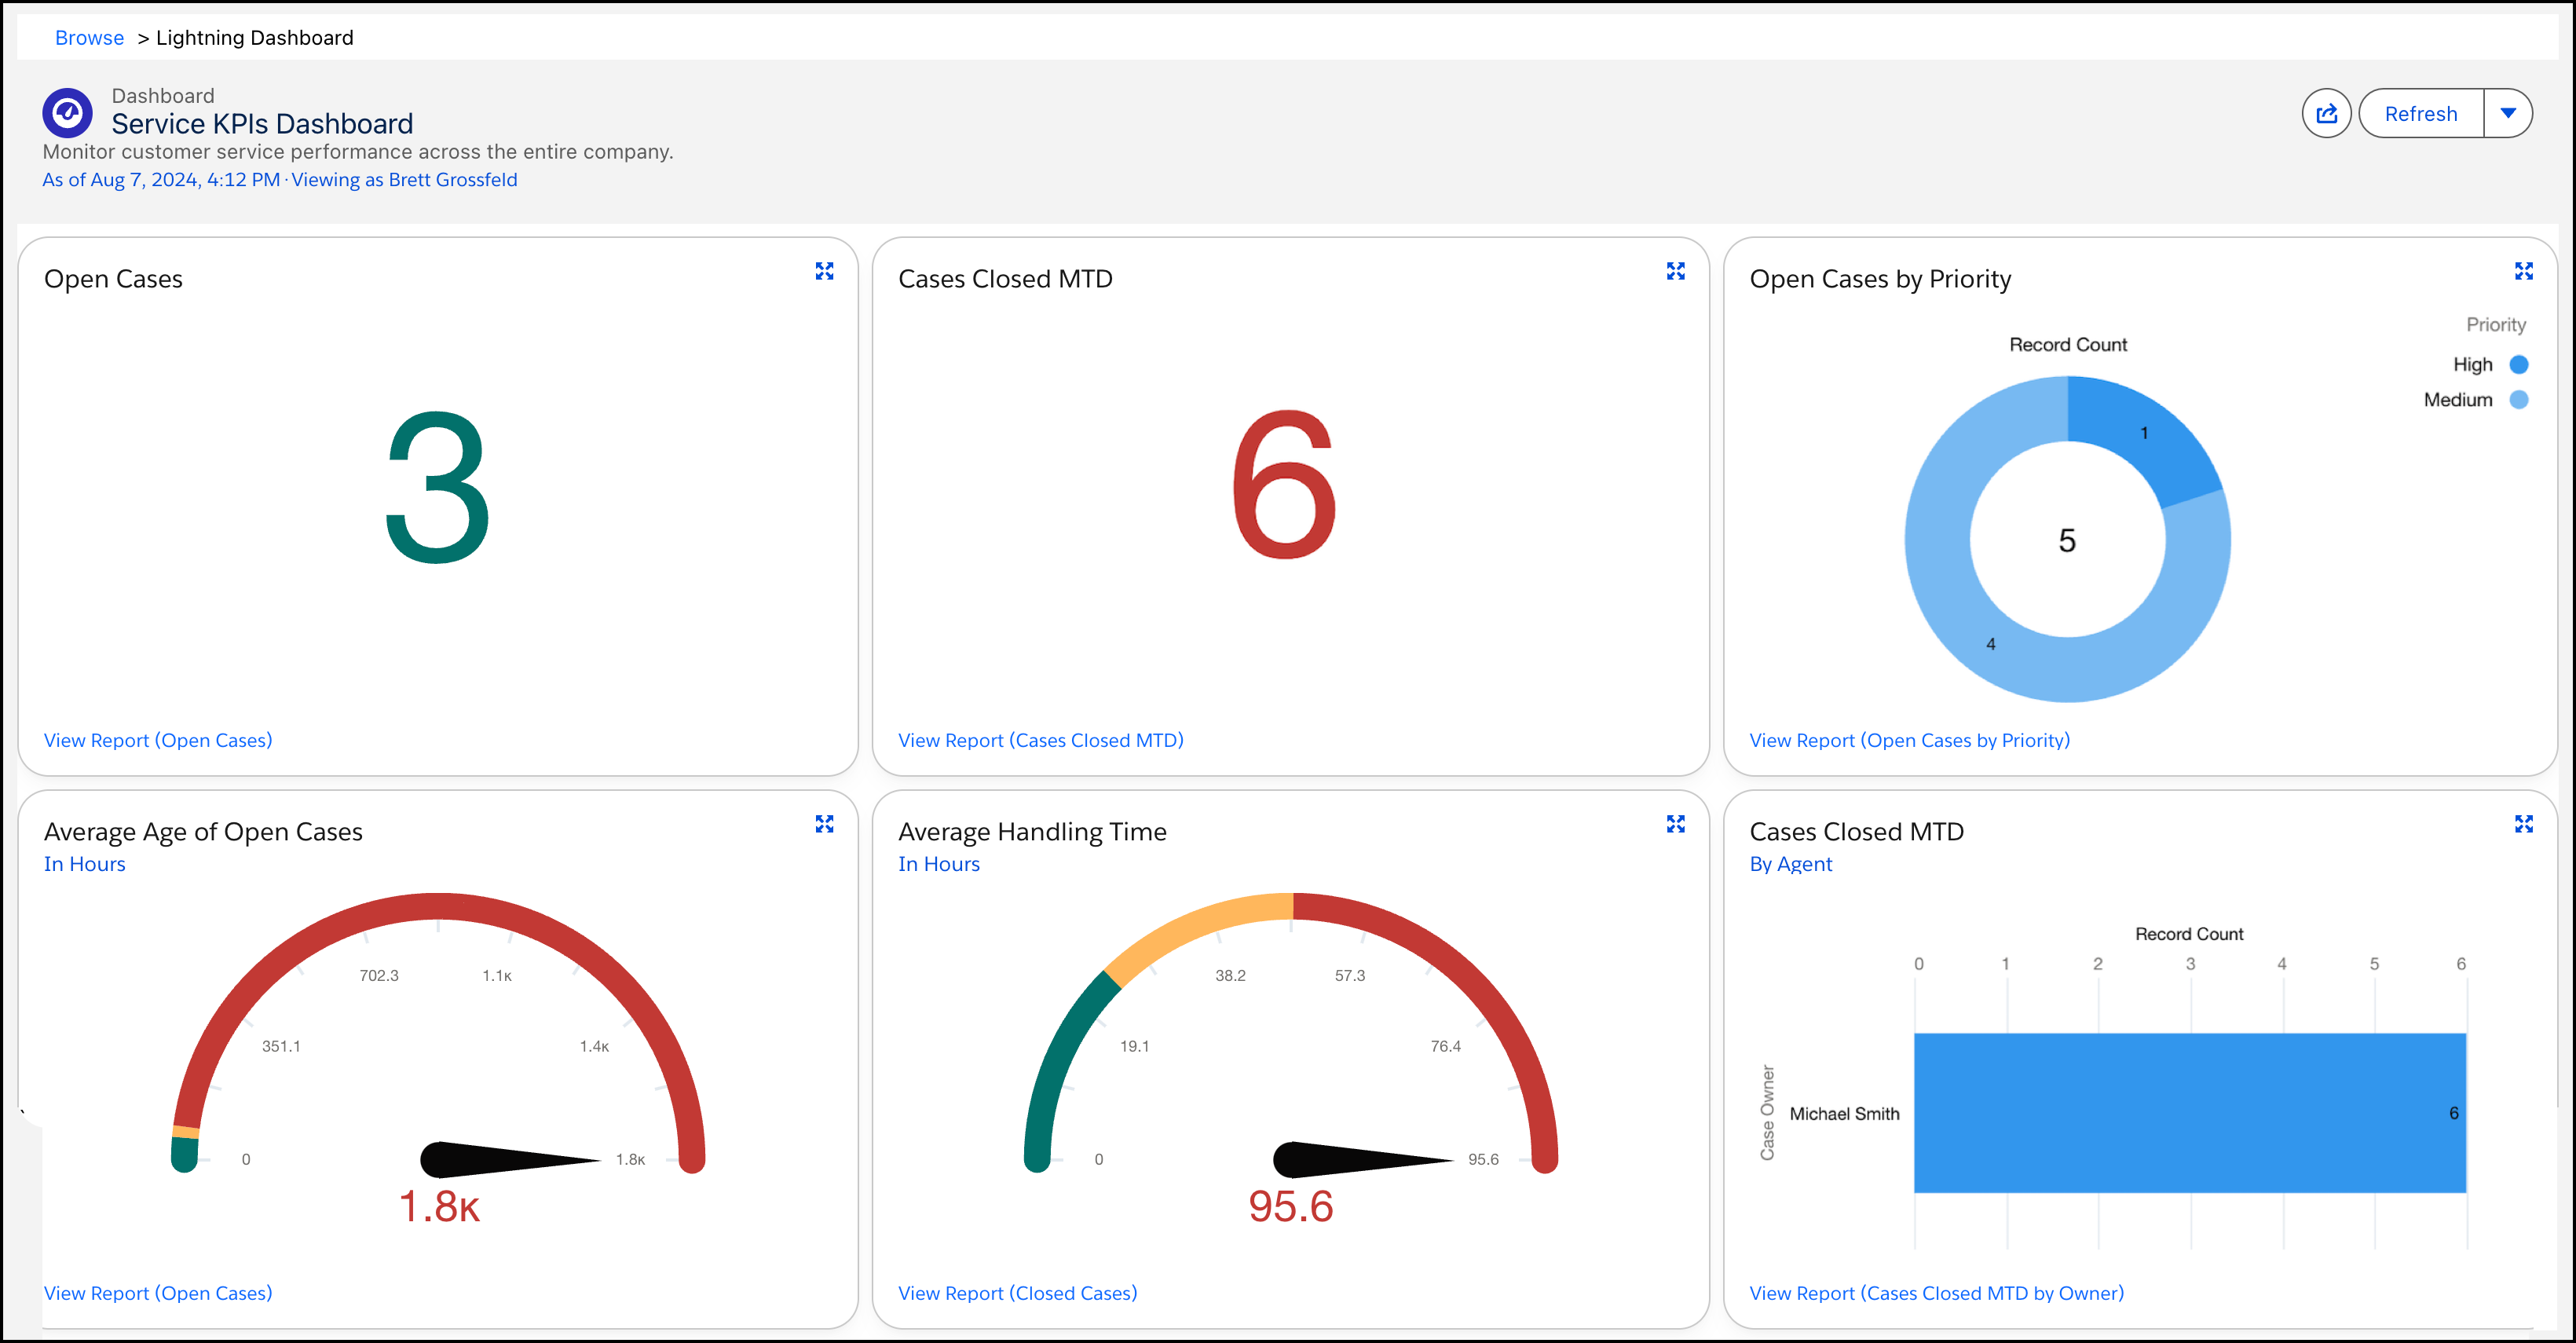Click the Service KPIs Dashboard title
Image resolution: width=2576 pixels, height=1343 pixels.
tap(262, 124)
